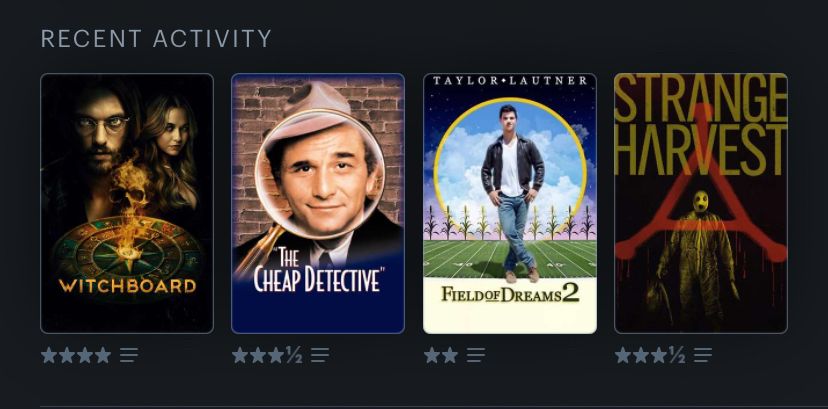Click the third star under Strange Harvest
The width and height of the screenshot is (828, 409).
pos(659,355)
